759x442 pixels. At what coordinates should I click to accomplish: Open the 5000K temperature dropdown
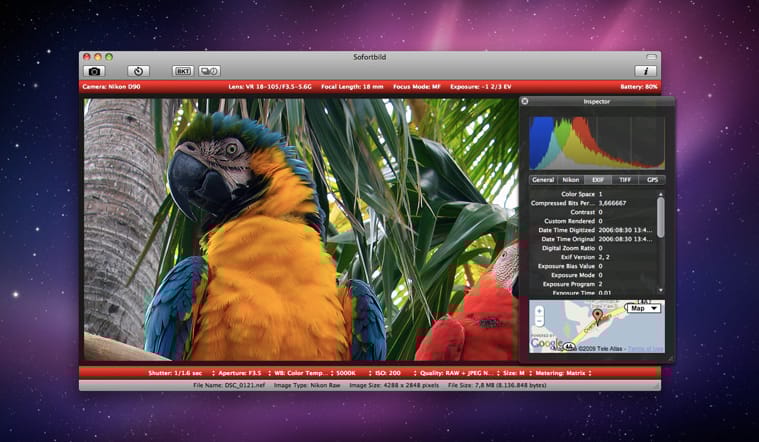(353, 373)
